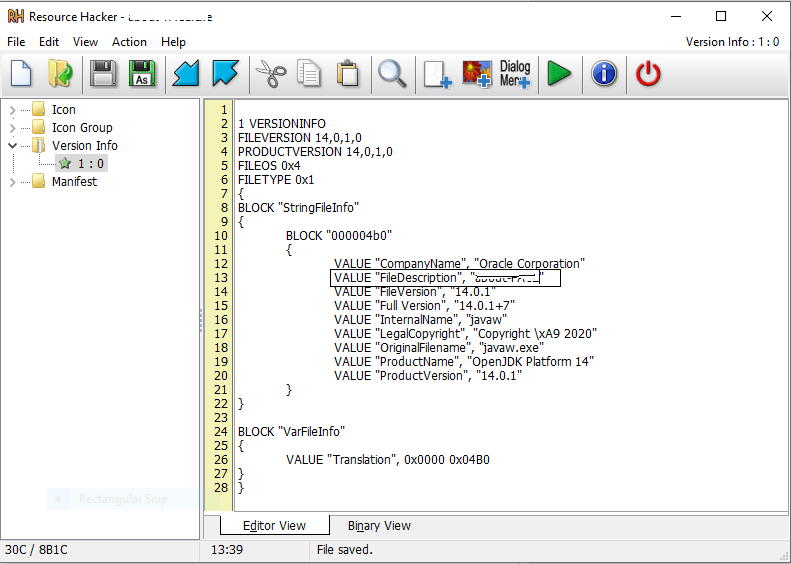The height and width of the screenshot is (564, 791).
Task: Click the ProductName OpenJDK Platform 14 line
Action: 464,362
